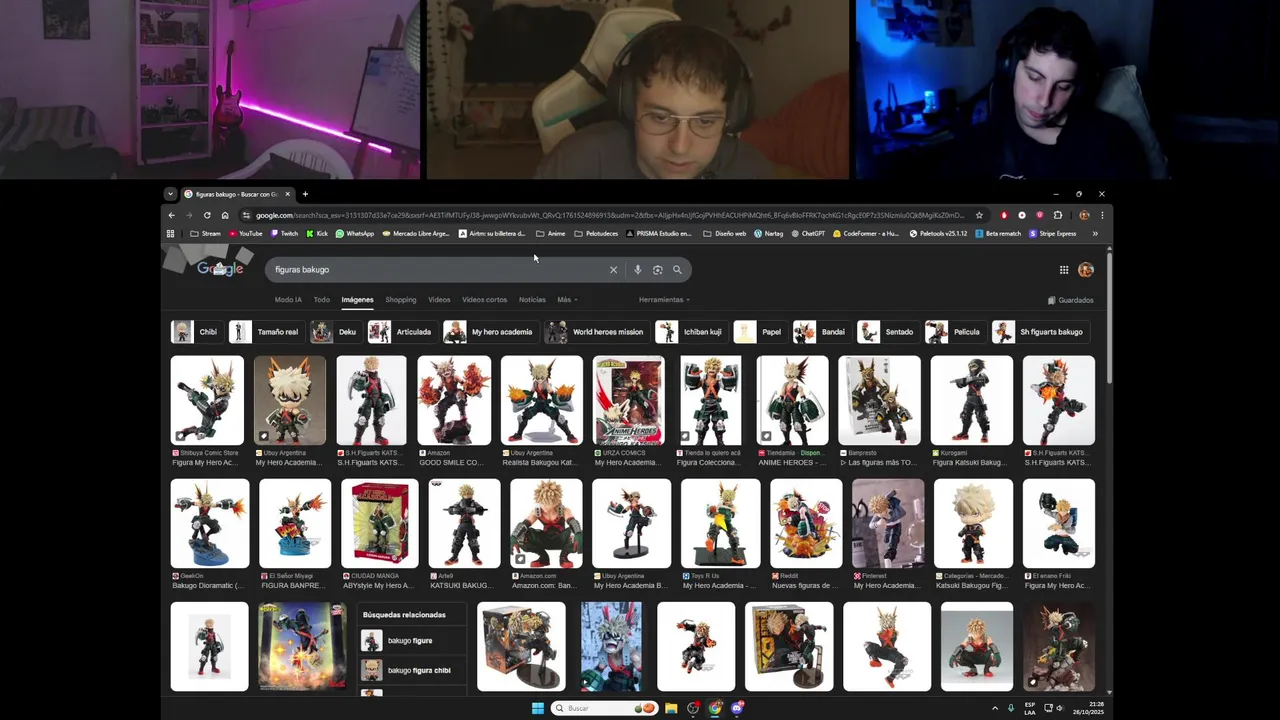The width and height of the screenshot is (1280, 720).
Task: Open the CIUDAD MANGA boxed figure thumbnail
Action: pos(380,523)
